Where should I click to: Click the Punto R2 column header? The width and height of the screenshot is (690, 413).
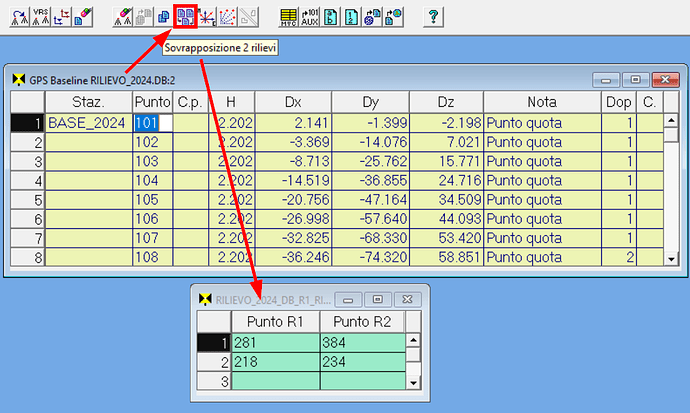pos(362,322)
